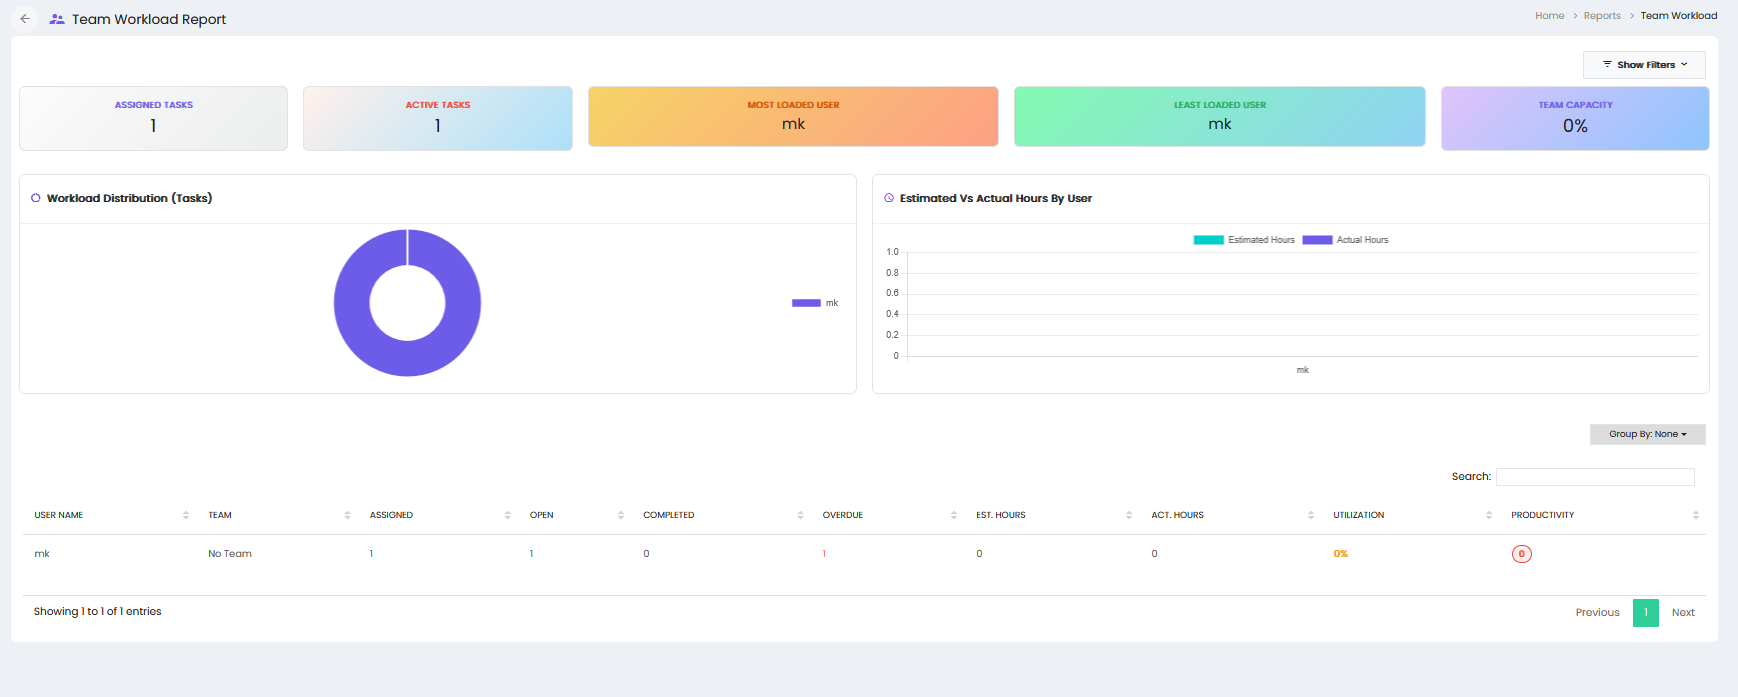Toggle Actual Hours series in chart legend

tap(1345, 240)
